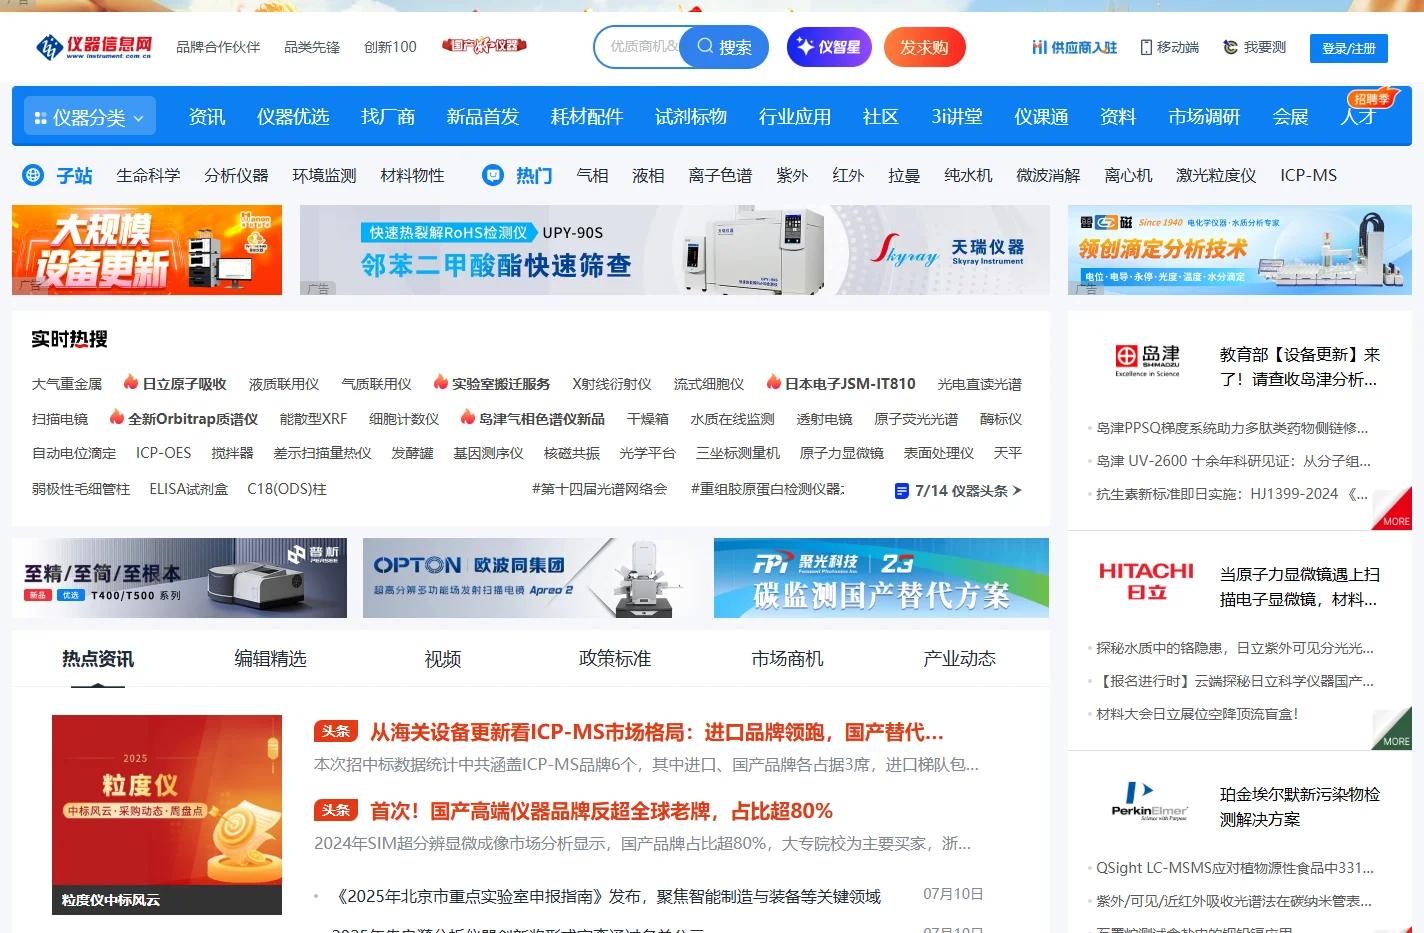Click the 仪智星 AI assistant button

point(829,47)
